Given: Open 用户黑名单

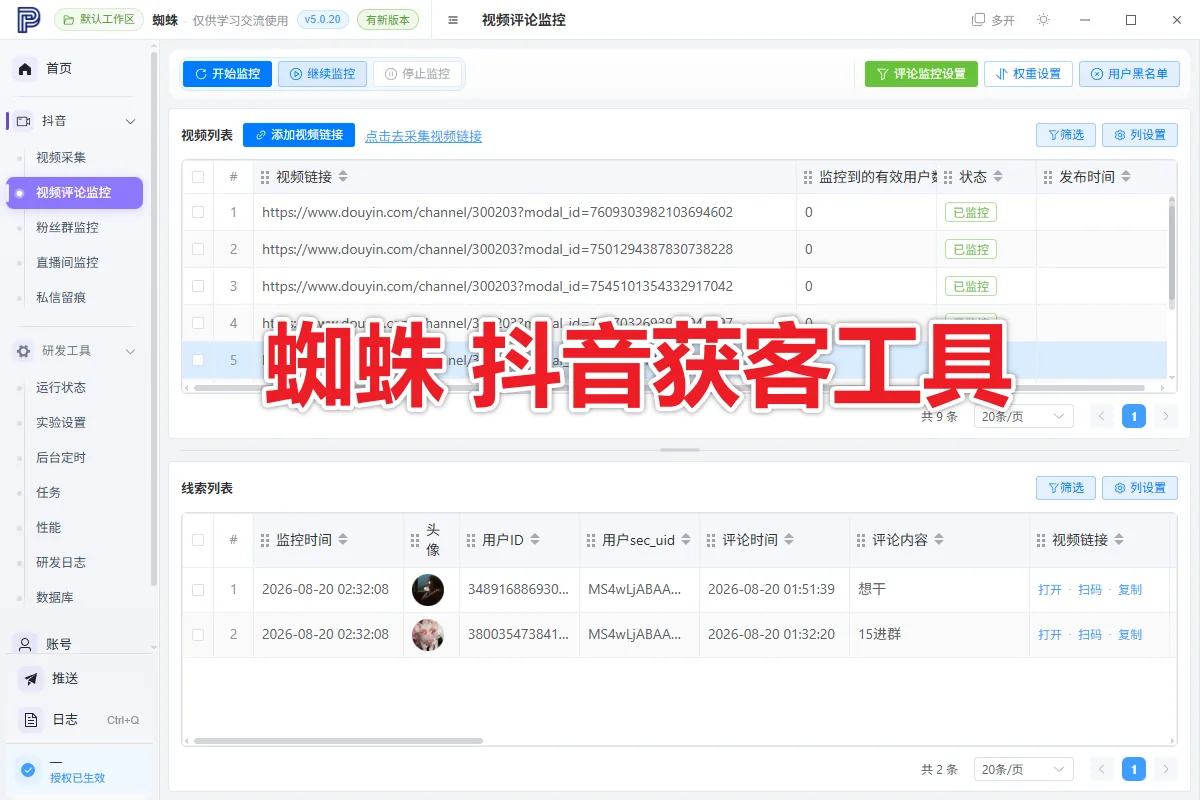Looking at the screenshot, I should [x=1129, y=74].
